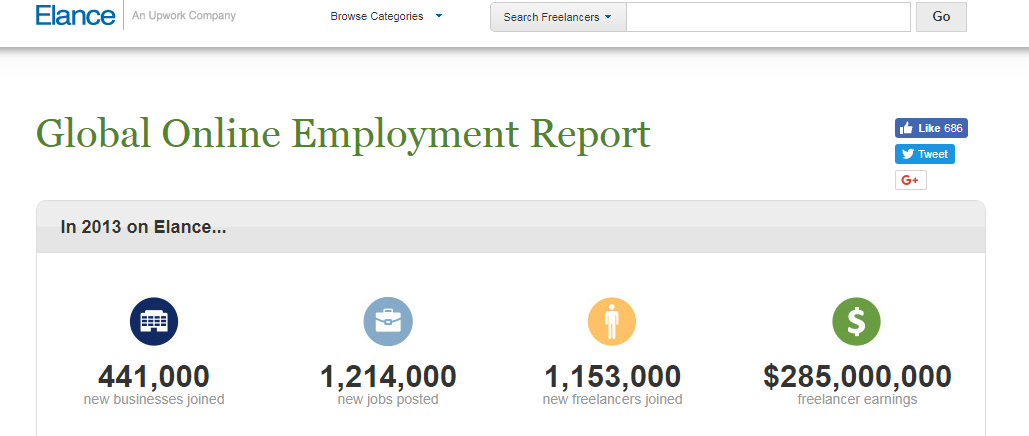Select the 1,153,000 figure

click(612, 377)
